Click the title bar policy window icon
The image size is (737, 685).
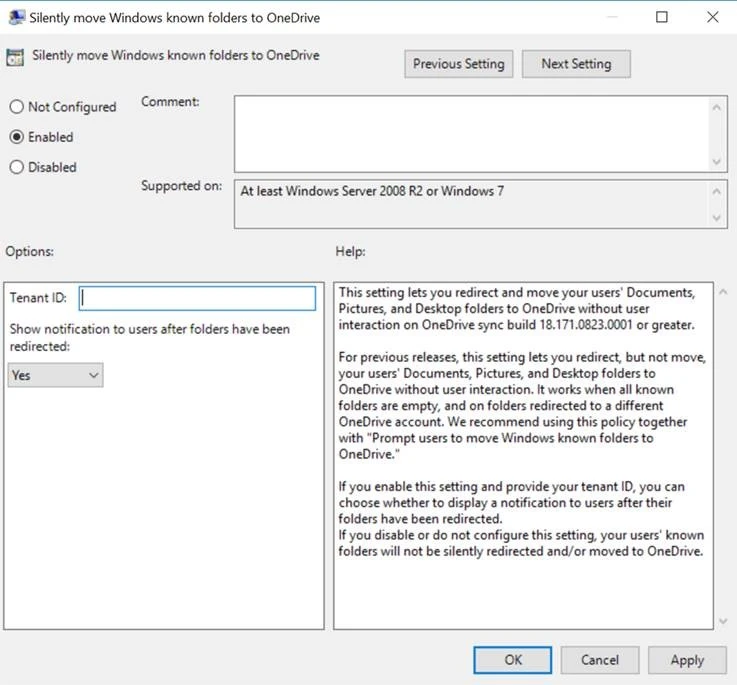[x=16, y=17]
